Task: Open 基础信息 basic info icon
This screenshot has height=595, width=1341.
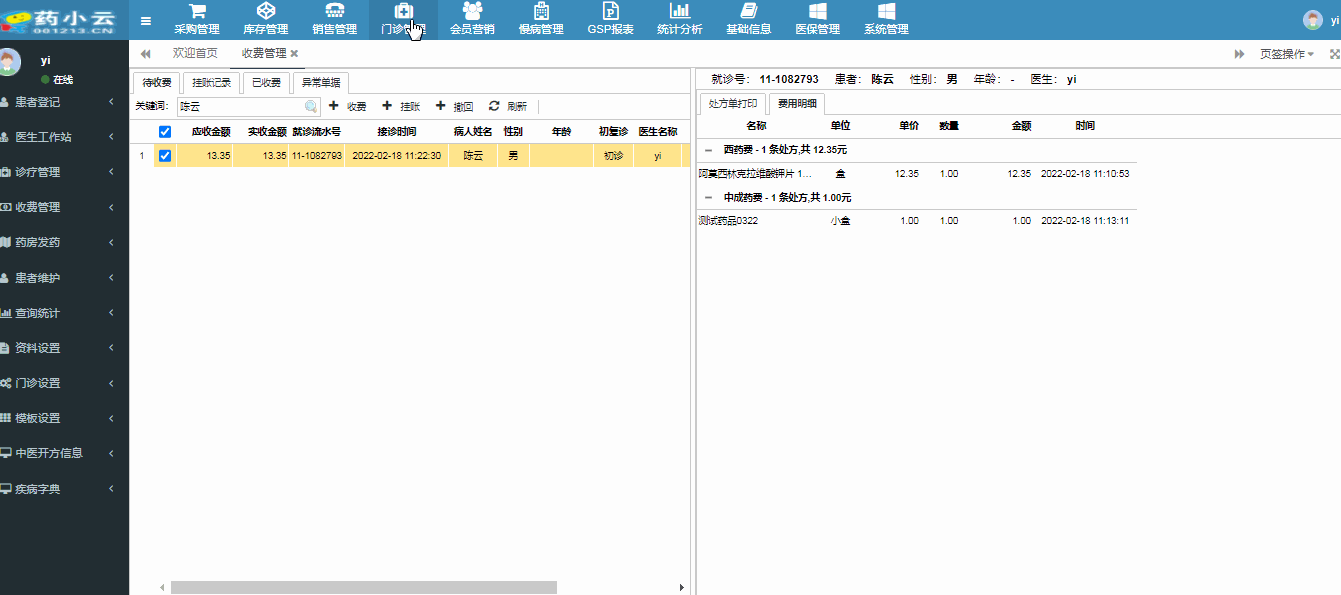Action: (x=748, y=11)
